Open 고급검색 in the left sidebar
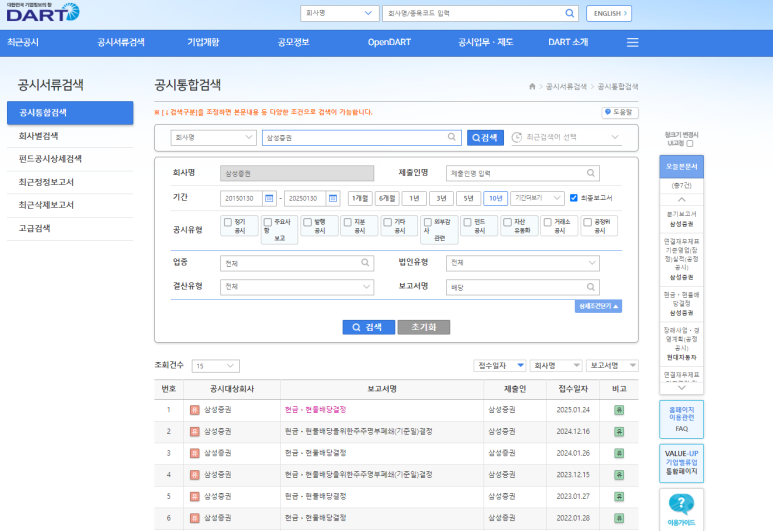This screenshot has width=773, height=531. [35, 228]
